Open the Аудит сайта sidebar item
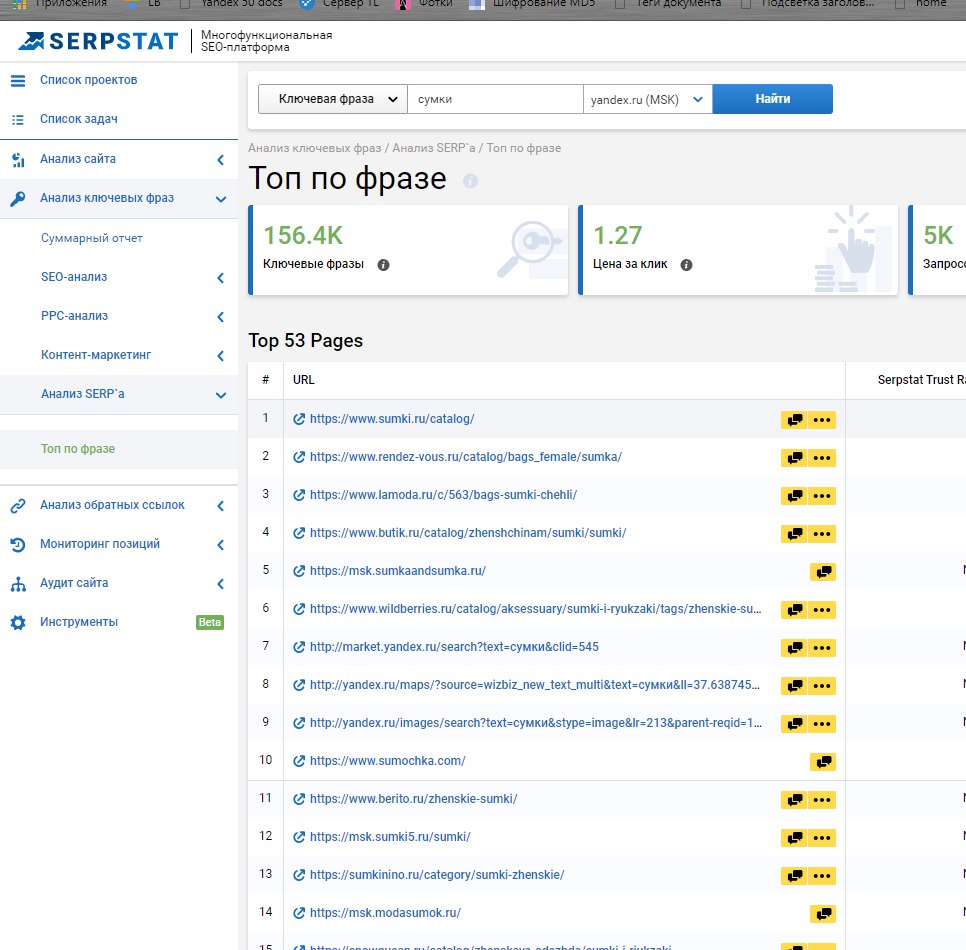The image size is (966, 950). (74, 583)
